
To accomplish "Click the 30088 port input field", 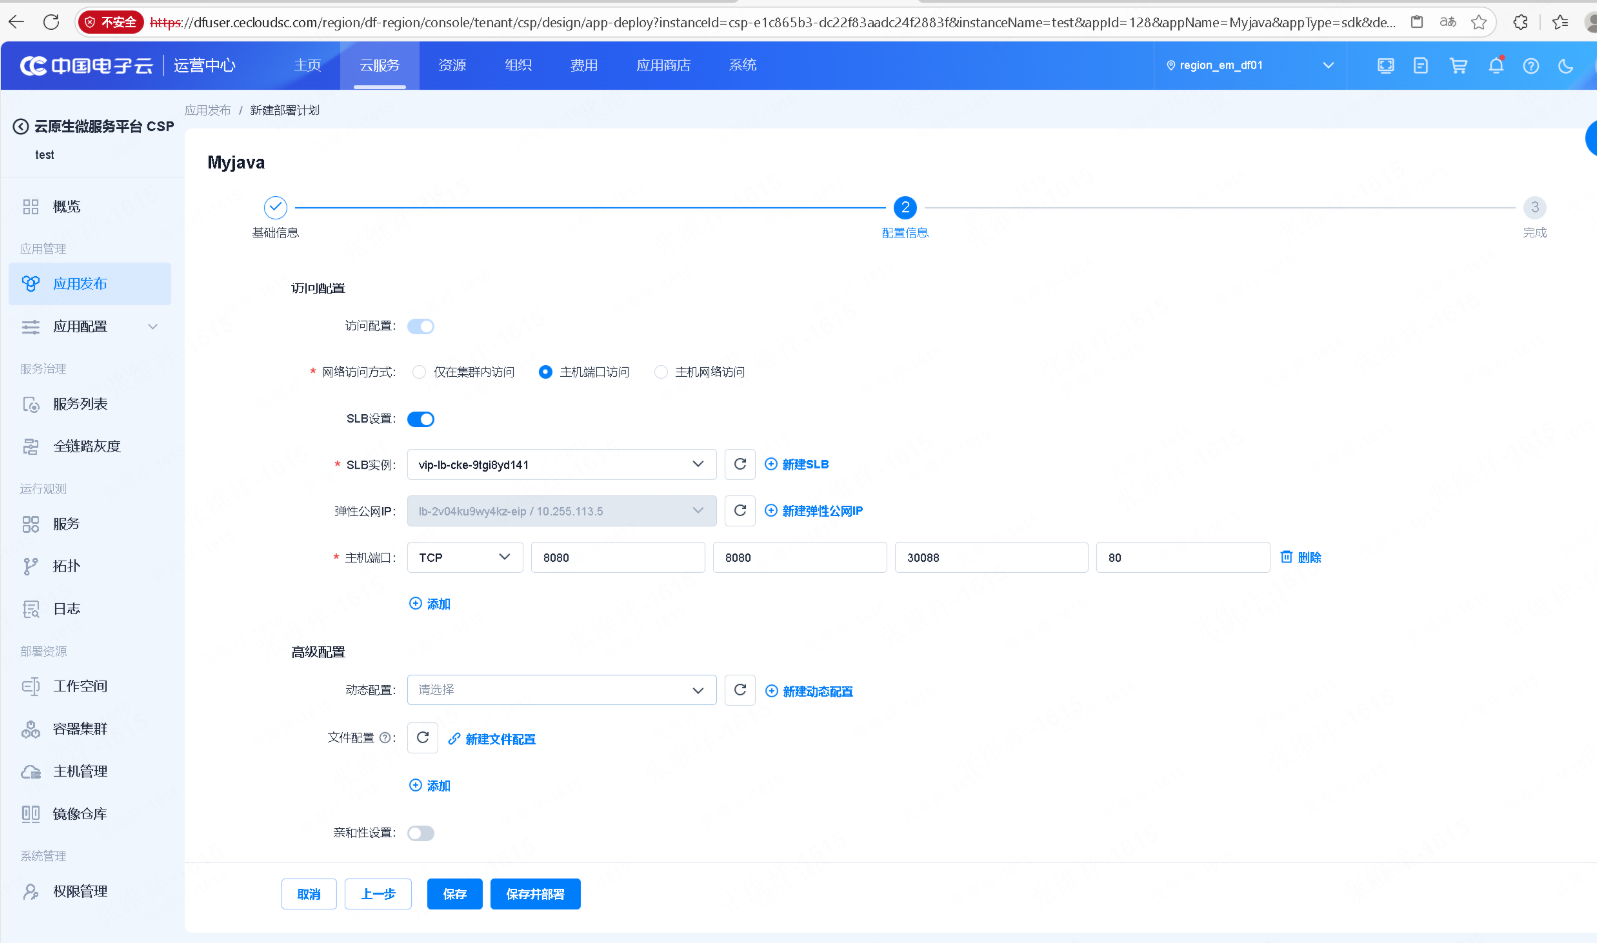I will click(991, 558).
